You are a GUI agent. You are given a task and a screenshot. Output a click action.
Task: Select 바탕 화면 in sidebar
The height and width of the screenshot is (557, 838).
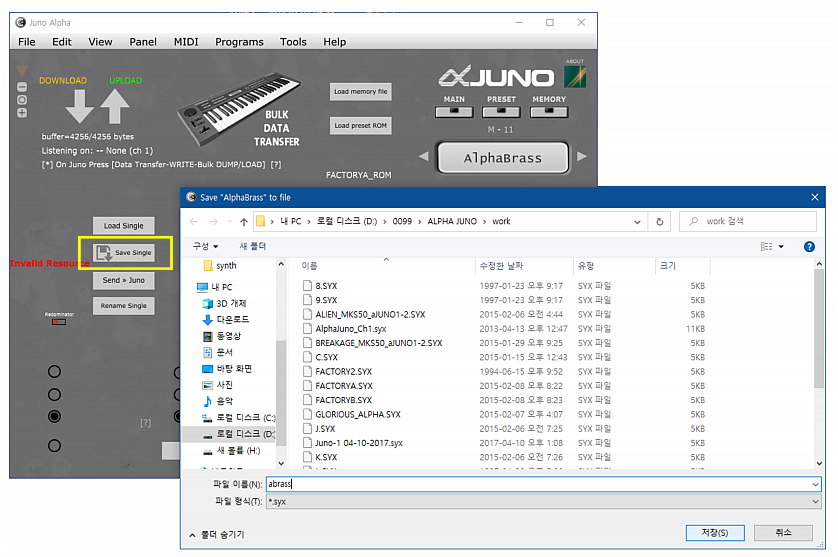(x=227, y=369)
